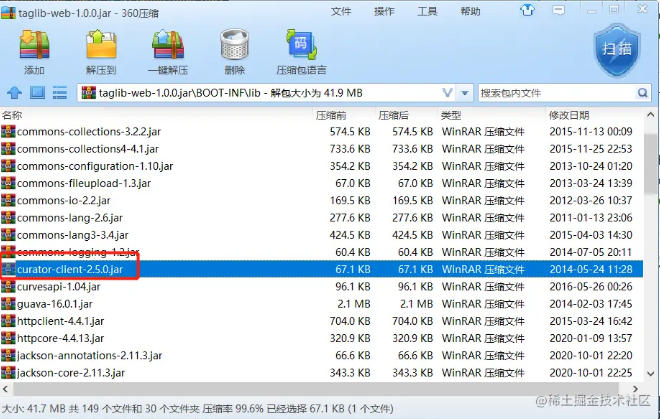Click the vertical scrollbar up arrow

(650, 115)
